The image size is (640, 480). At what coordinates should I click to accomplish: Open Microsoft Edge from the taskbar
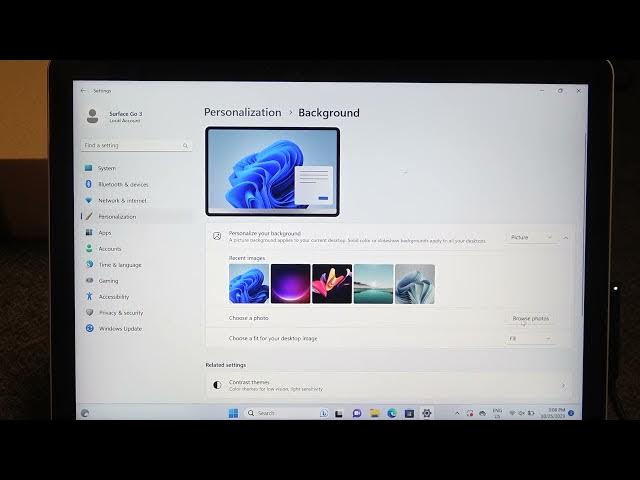coord(392,413)
